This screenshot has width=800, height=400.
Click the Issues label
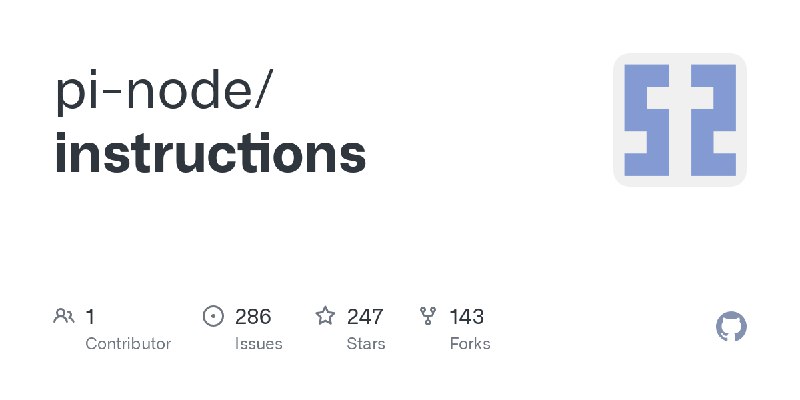pos(259,344)
